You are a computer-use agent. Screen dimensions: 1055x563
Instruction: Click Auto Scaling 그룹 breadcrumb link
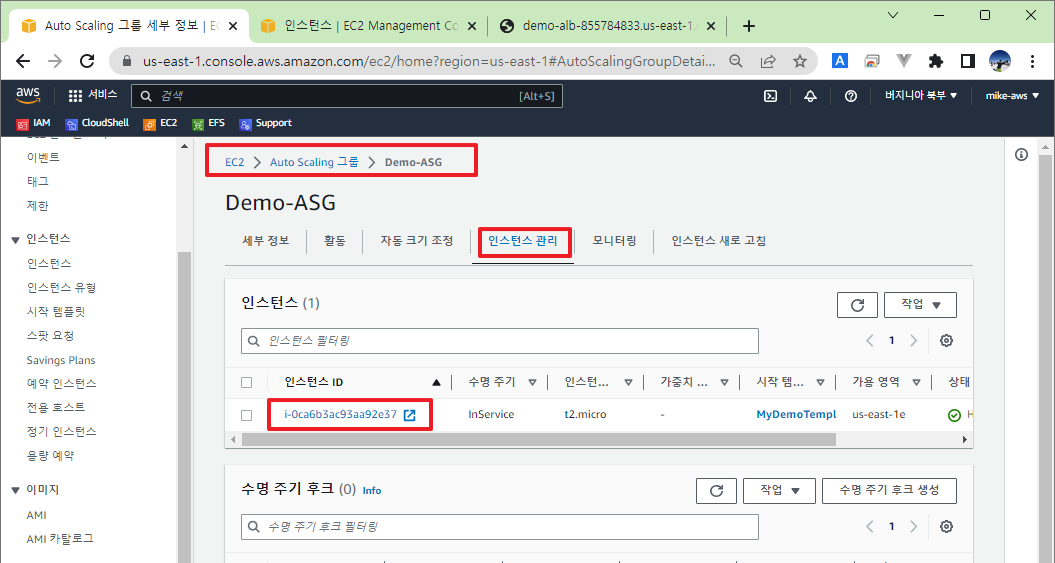[314, 162]
